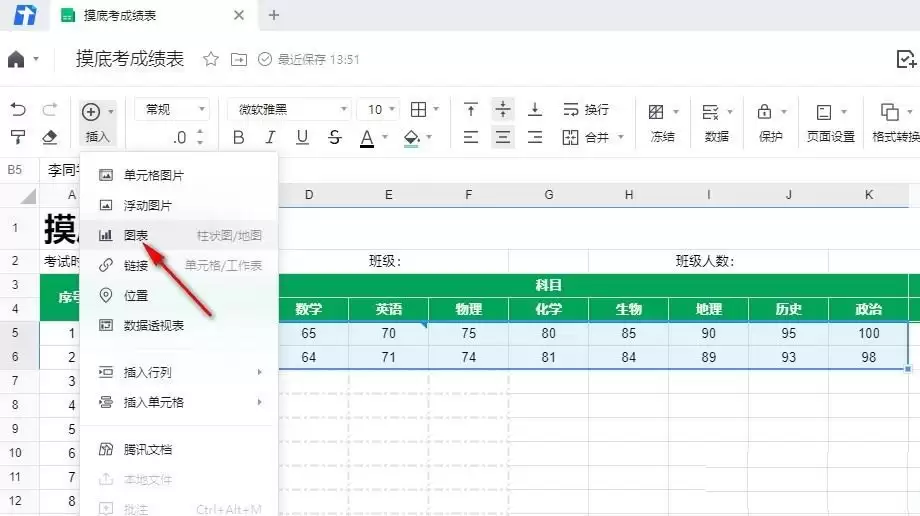Click the undo arrow icon
Screen dimensions: 920x516
point(17,110)
